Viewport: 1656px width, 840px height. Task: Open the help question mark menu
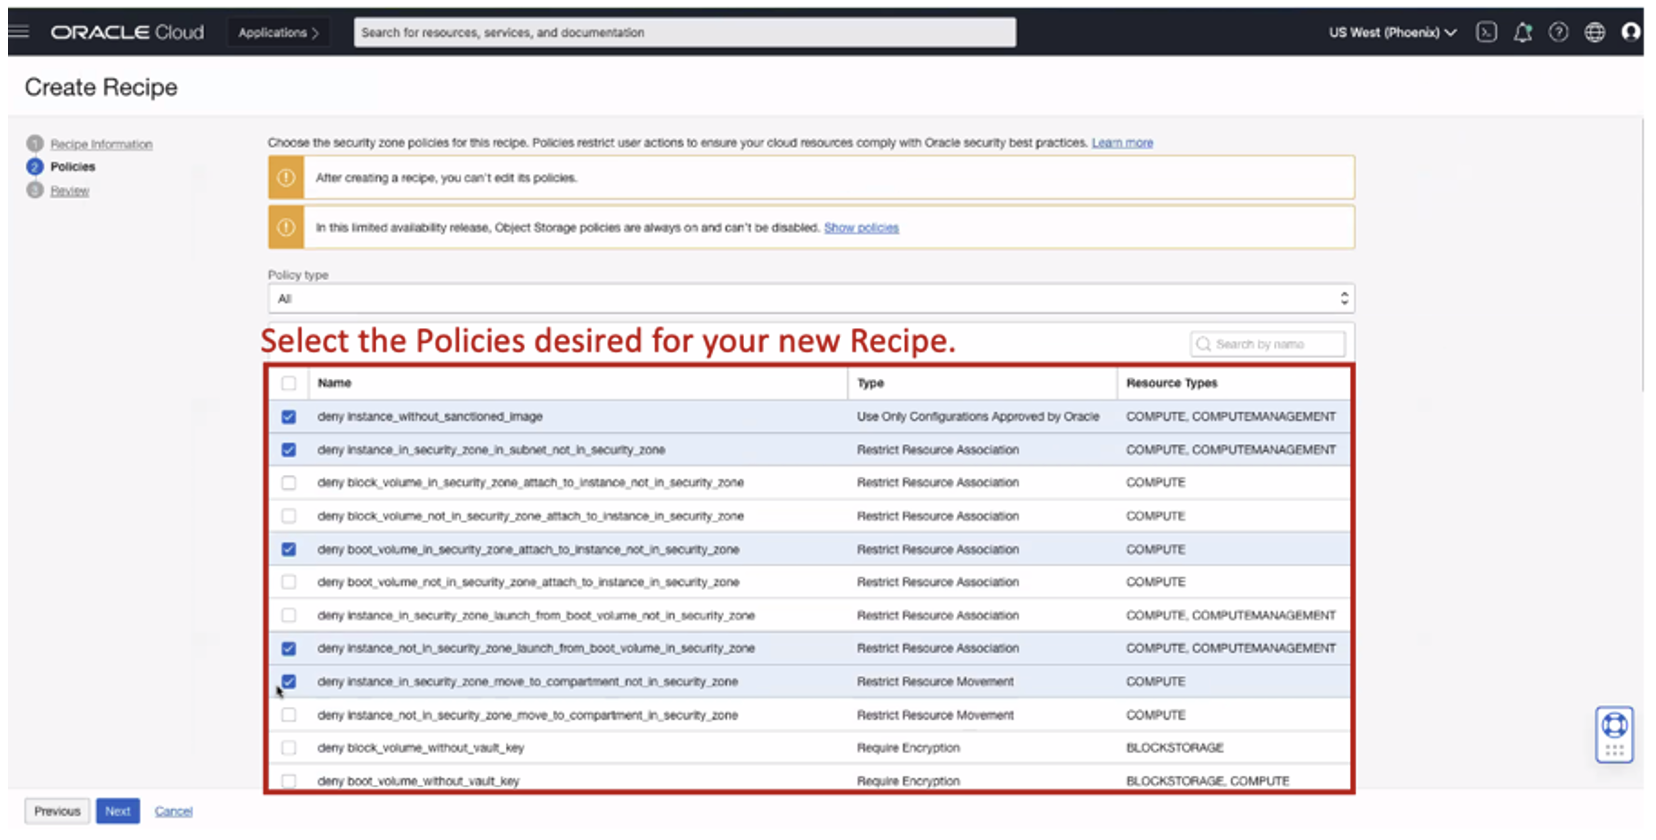click(1558, 32)
